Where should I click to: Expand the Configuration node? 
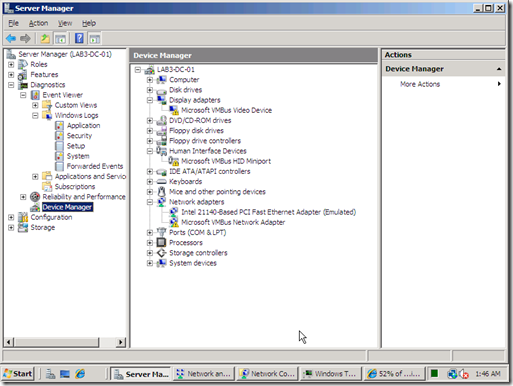[11, 217]
